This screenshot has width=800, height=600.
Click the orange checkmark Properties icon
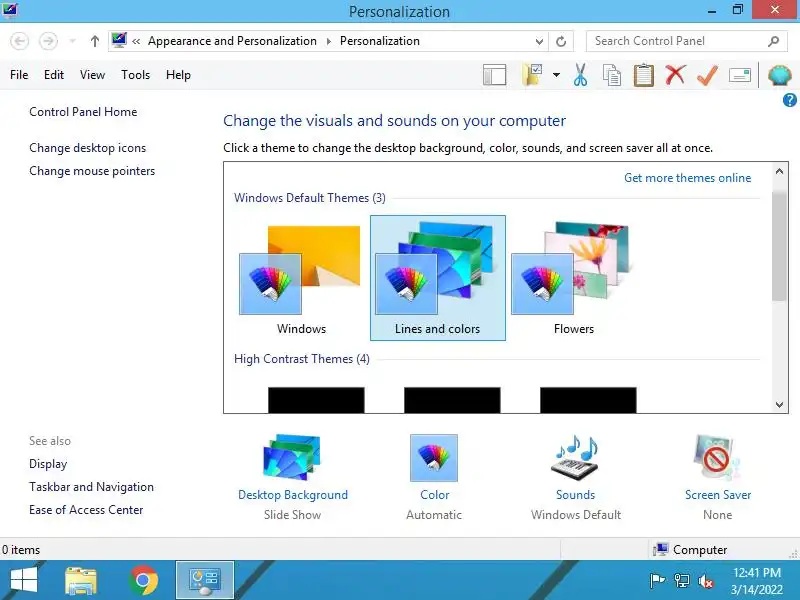(707, 76)
